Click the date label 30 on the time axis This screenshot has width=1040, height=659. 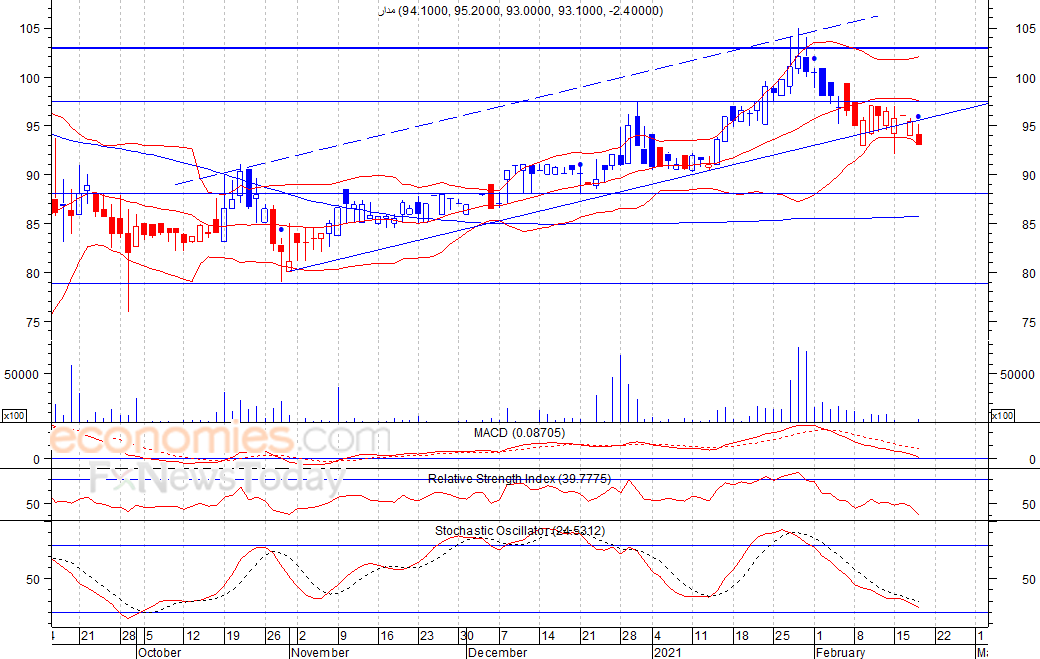[x=467, y=636]
